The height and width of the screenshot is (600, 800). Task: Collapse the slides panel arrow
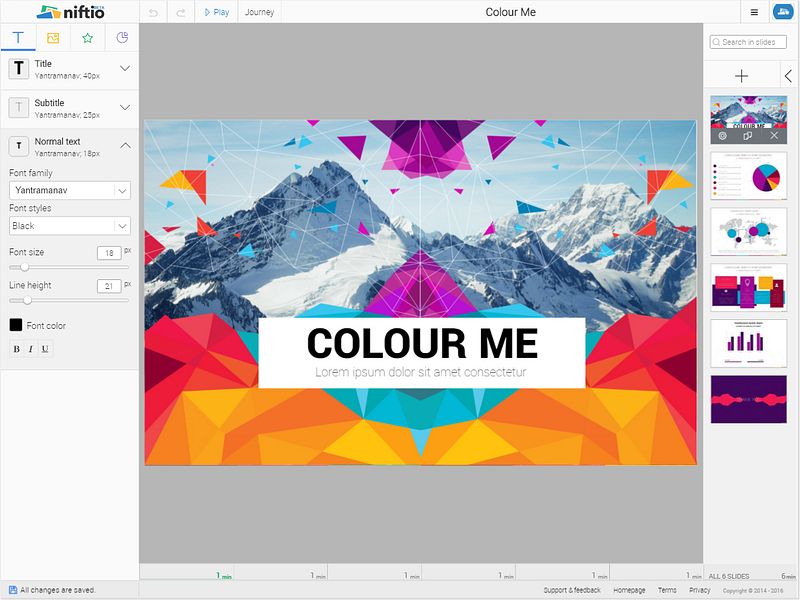pos(788,77)
